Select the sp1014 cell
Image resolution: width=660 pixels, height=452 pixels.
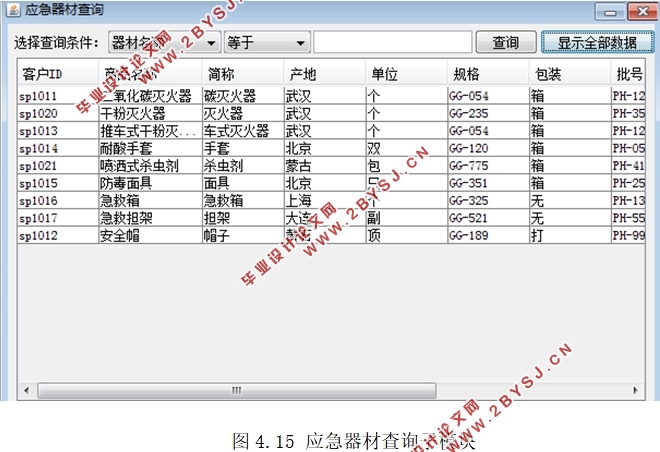58,148
